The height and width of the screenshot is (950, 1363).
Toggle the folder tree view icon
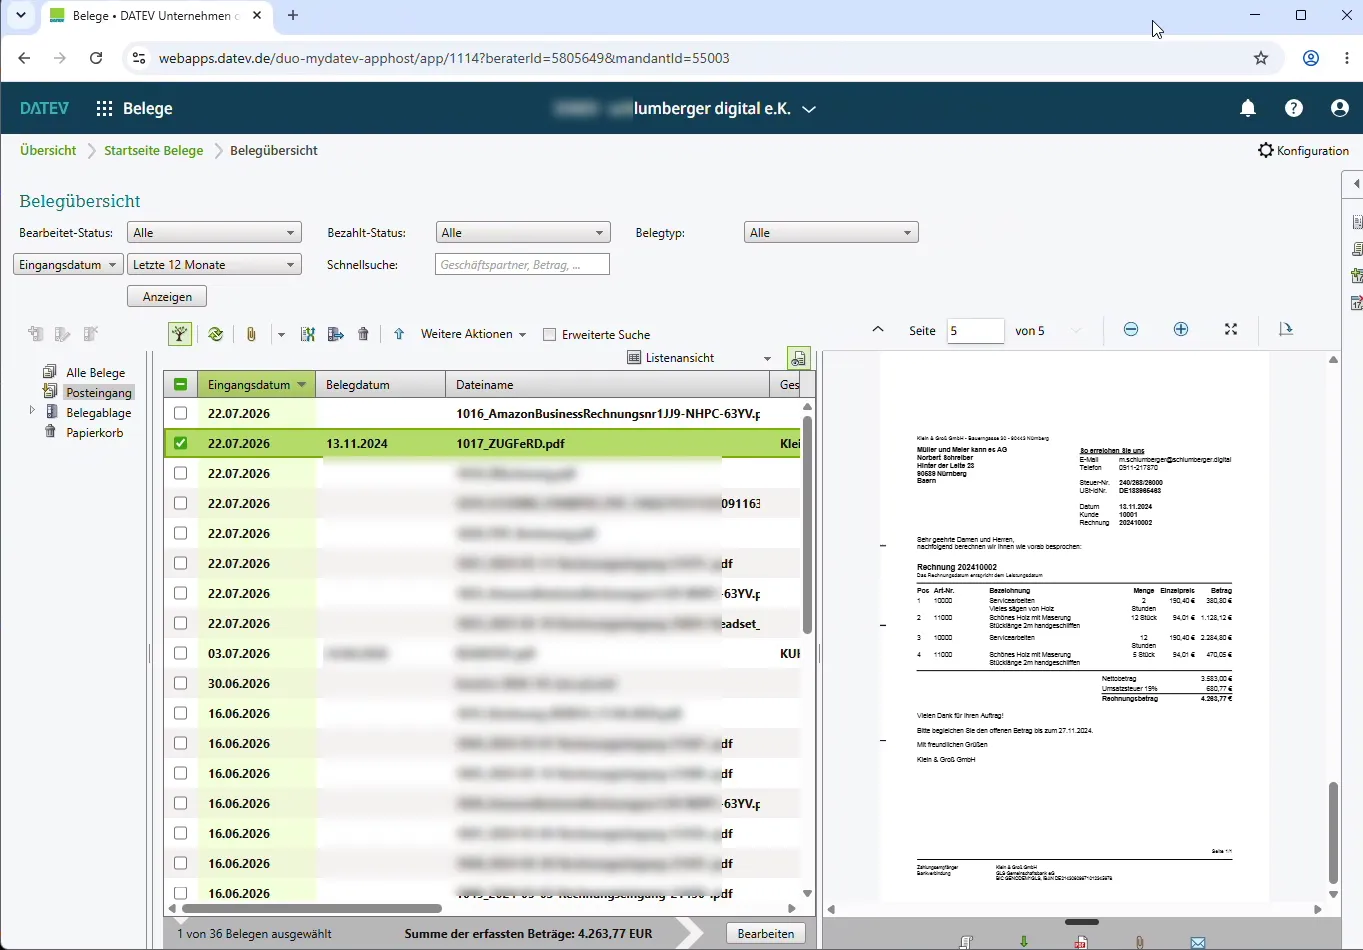click(180, 334)
